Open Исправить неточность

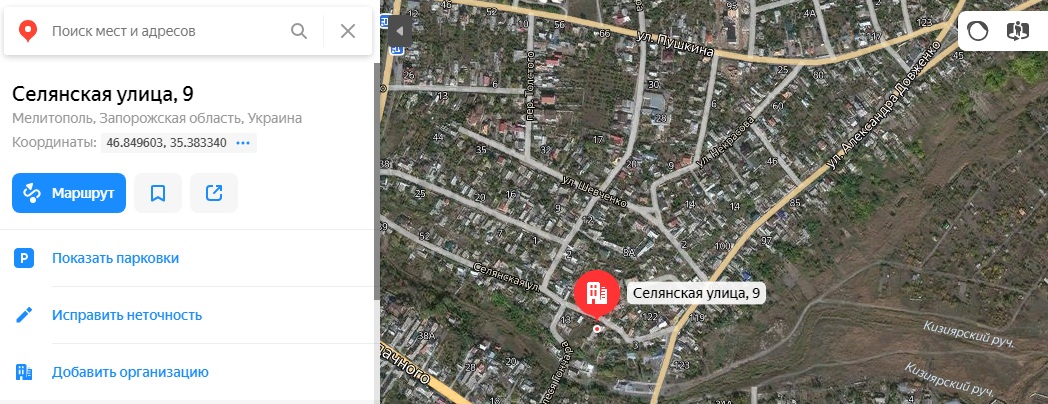127,315
